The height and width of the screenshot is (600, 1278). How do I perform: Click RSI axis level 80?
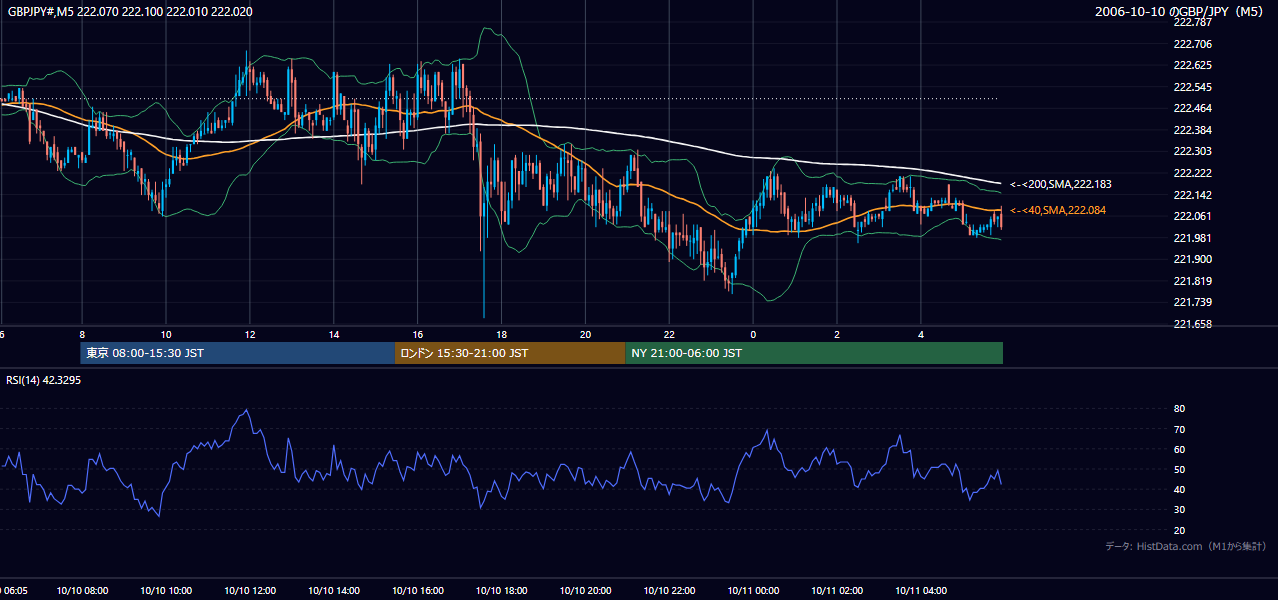pyautogui.click(x=1180, y=409)
